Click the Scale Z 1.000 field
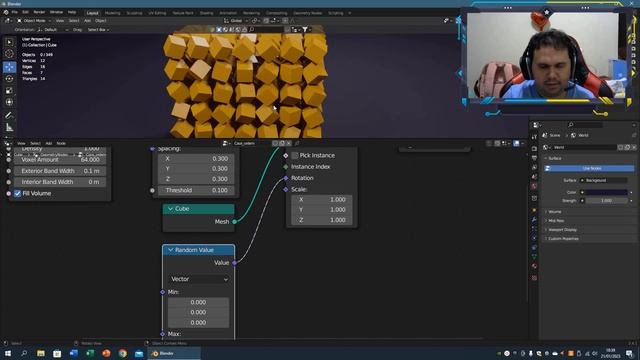 [x=321, y=220]
